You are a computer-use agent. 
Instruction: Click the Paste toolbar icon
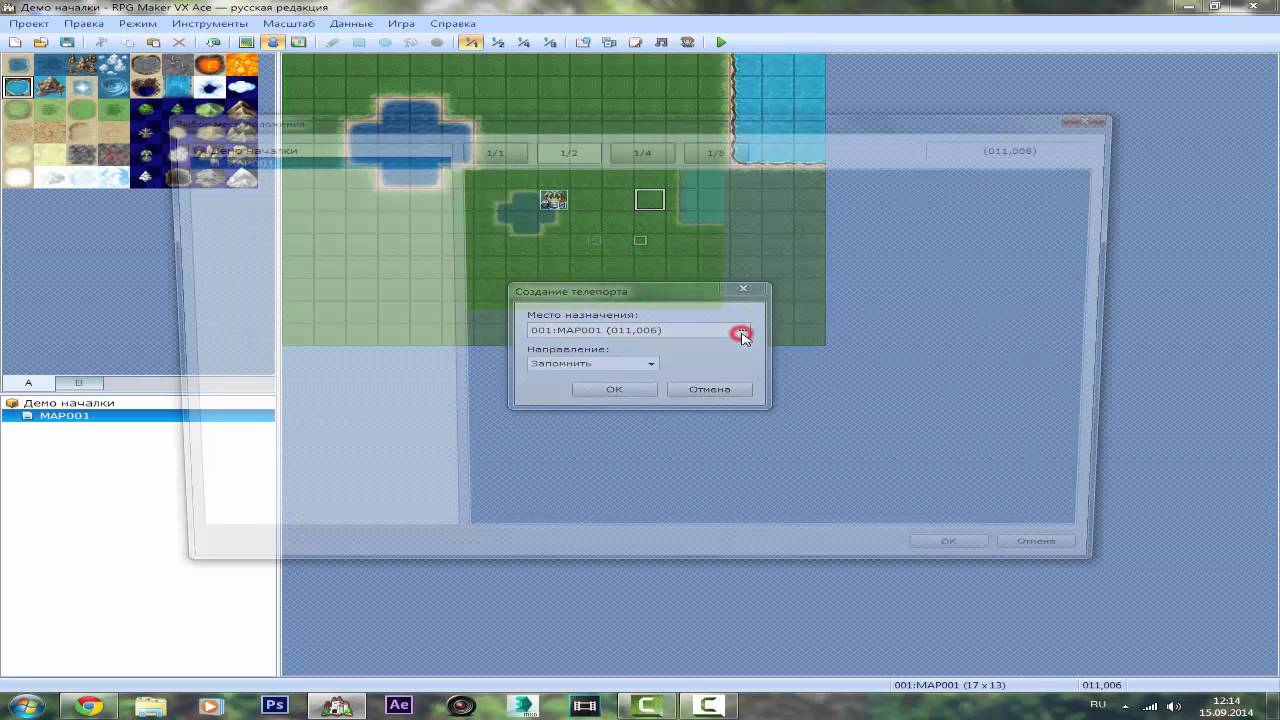[x=153, y=42]
